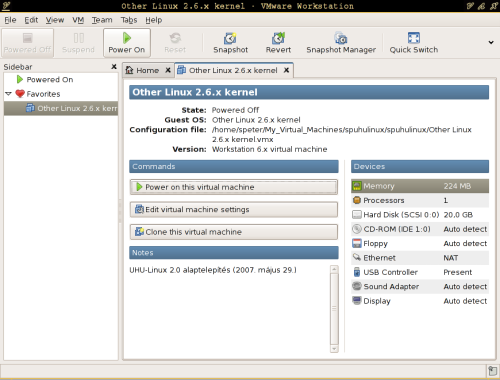
Task: Click Notes scrollbar down arrow
Action: 334,349
